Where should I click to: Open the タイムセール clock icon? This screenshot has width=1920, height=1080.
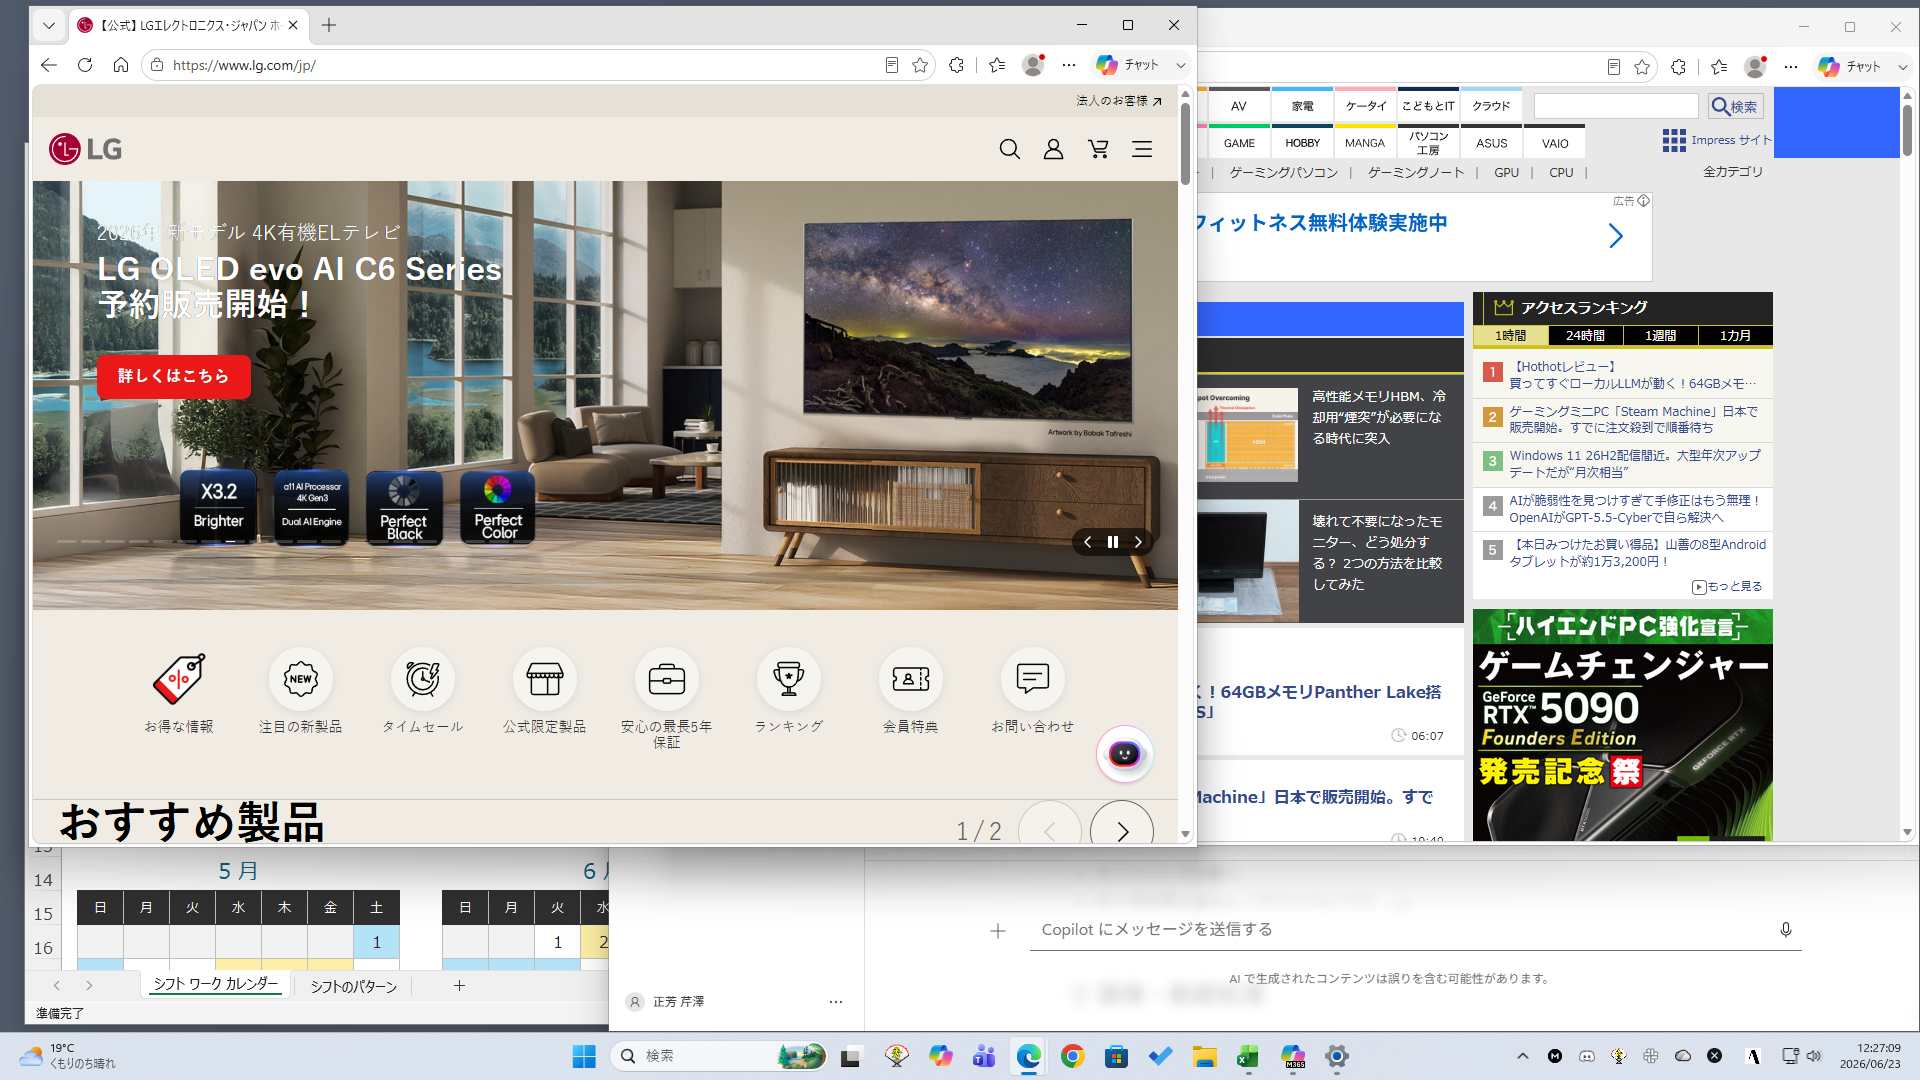423,679
